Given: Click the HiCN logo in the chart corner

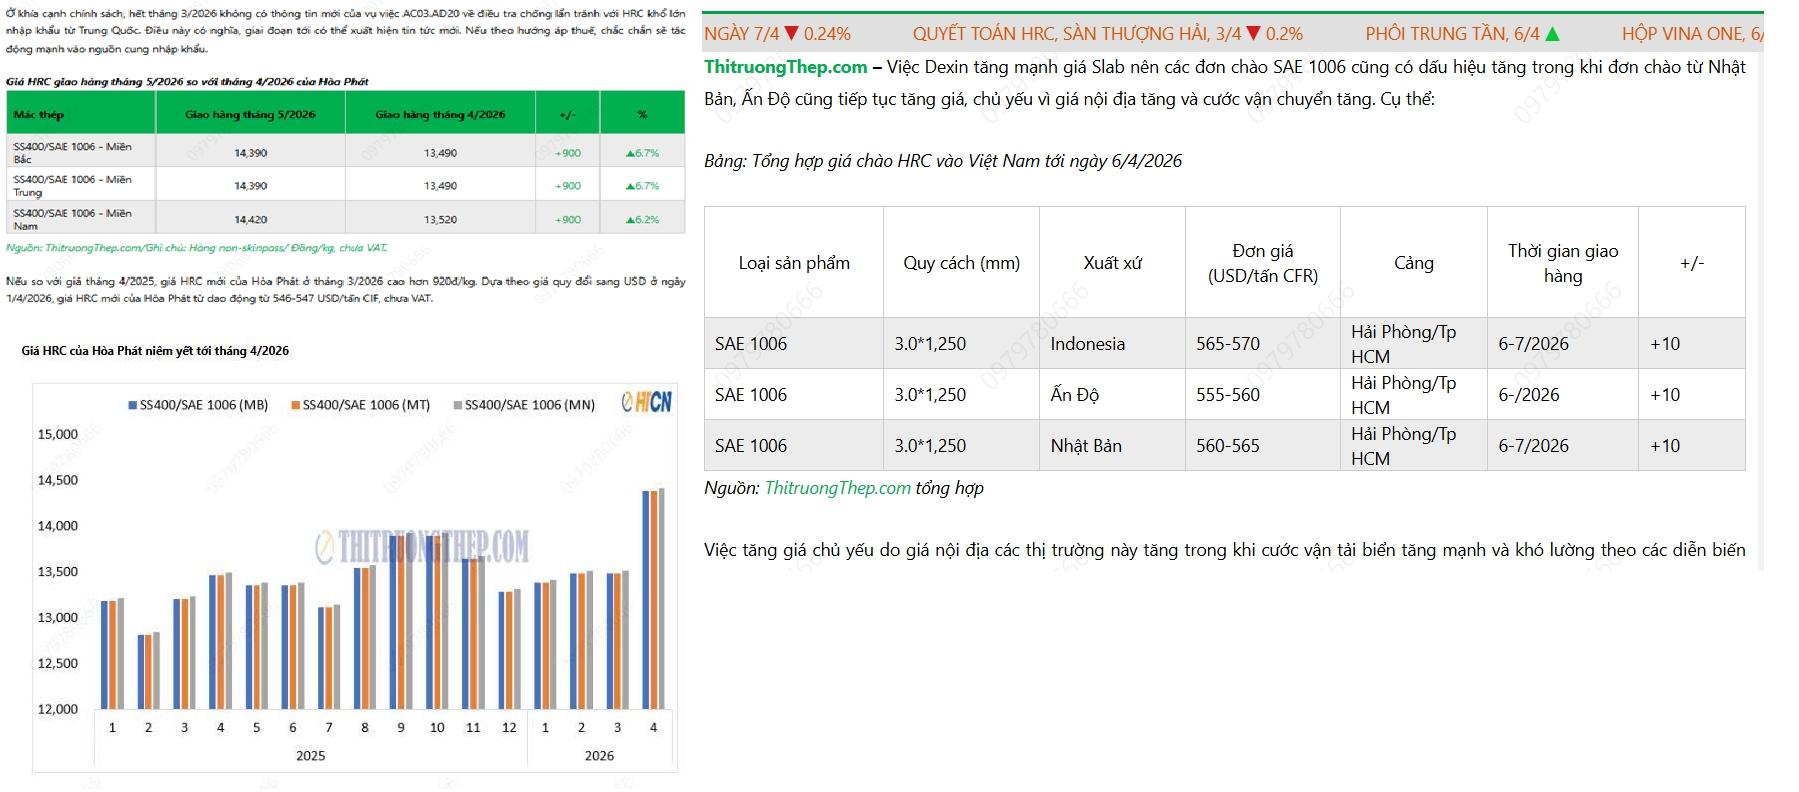Looking at the screenshot, I should [646, 402].
